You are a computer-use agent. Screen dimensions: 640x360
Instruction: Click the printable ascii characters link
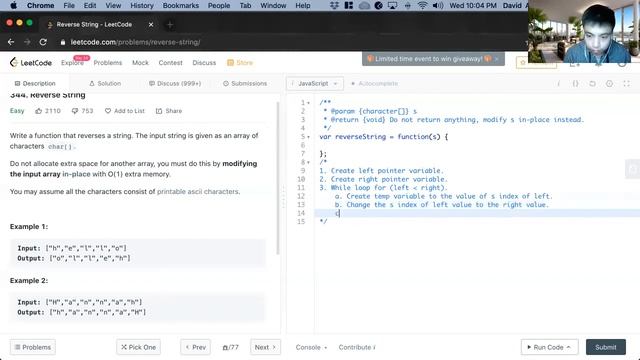tap(198, 191)
